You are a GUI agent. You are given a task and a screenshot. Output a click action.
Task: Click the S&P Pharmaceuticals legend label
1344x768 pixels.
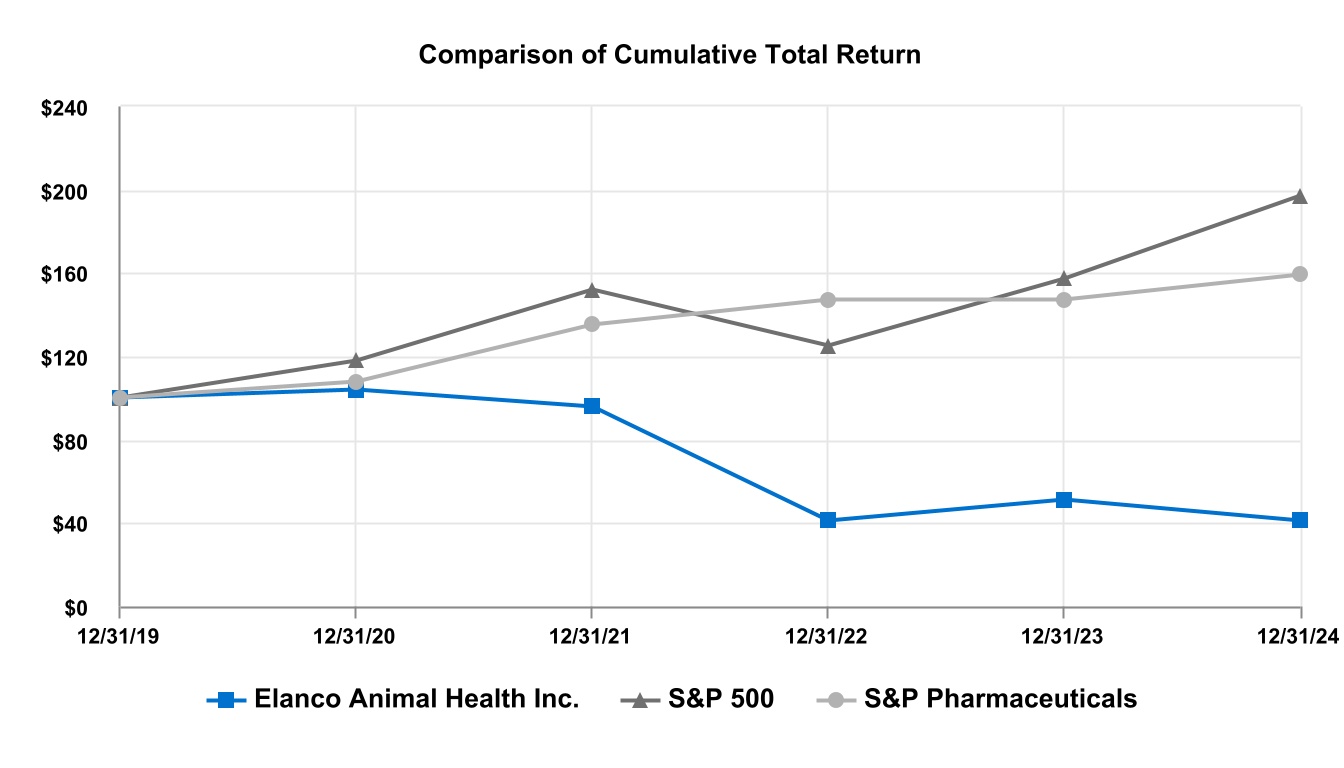point(1000,699)
